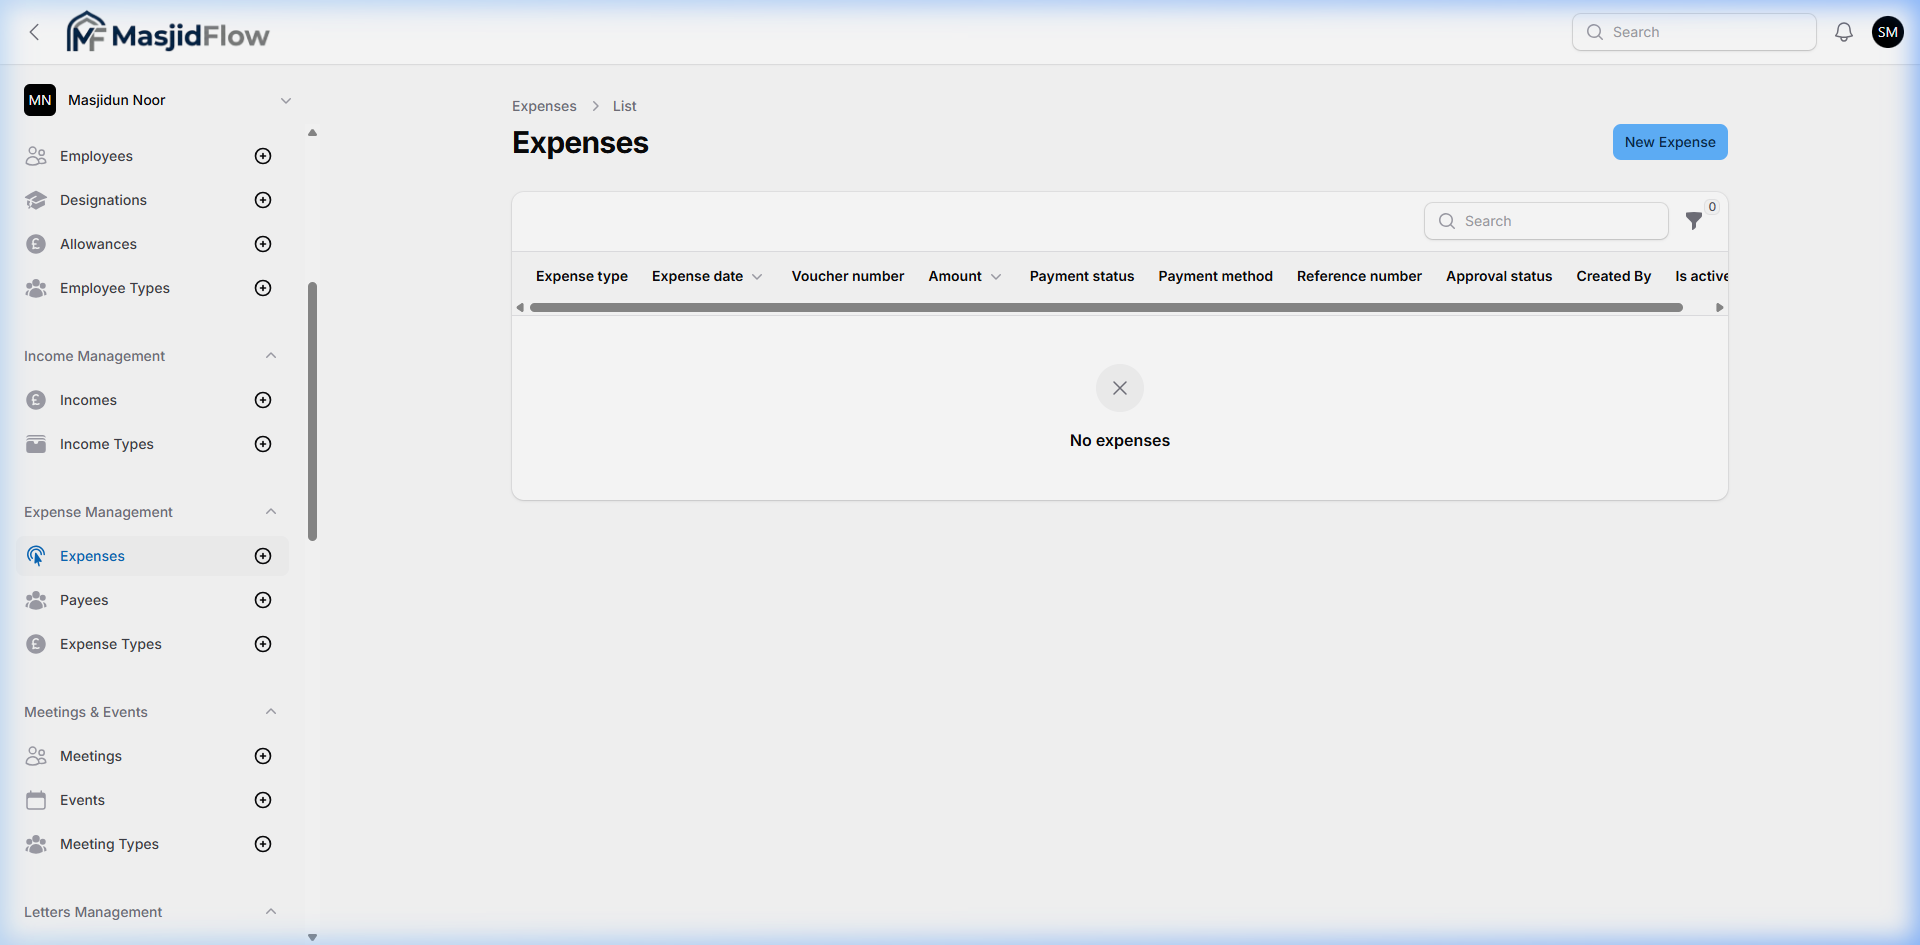Open the Masjidun Noor organization dropdown
The width and height of the screenshot is (1920, 945).
287,100
